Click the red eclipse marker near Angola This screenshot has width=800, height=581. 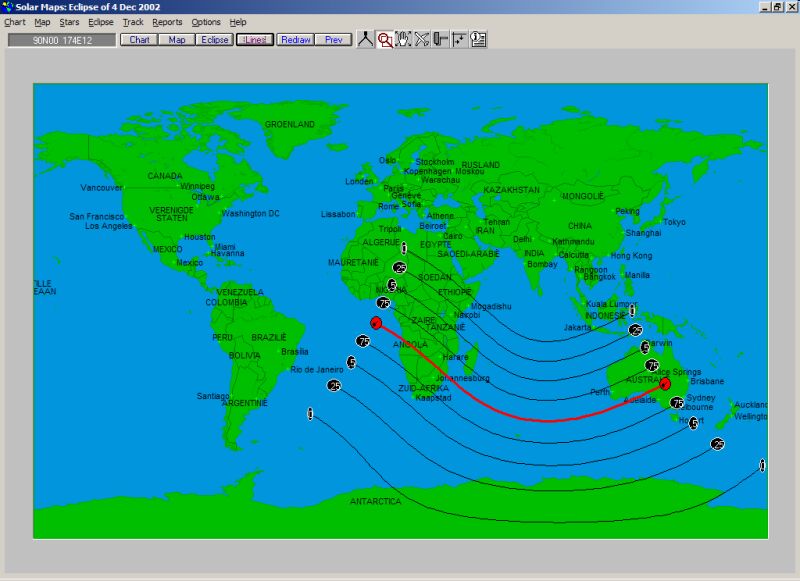click(376, 322)
